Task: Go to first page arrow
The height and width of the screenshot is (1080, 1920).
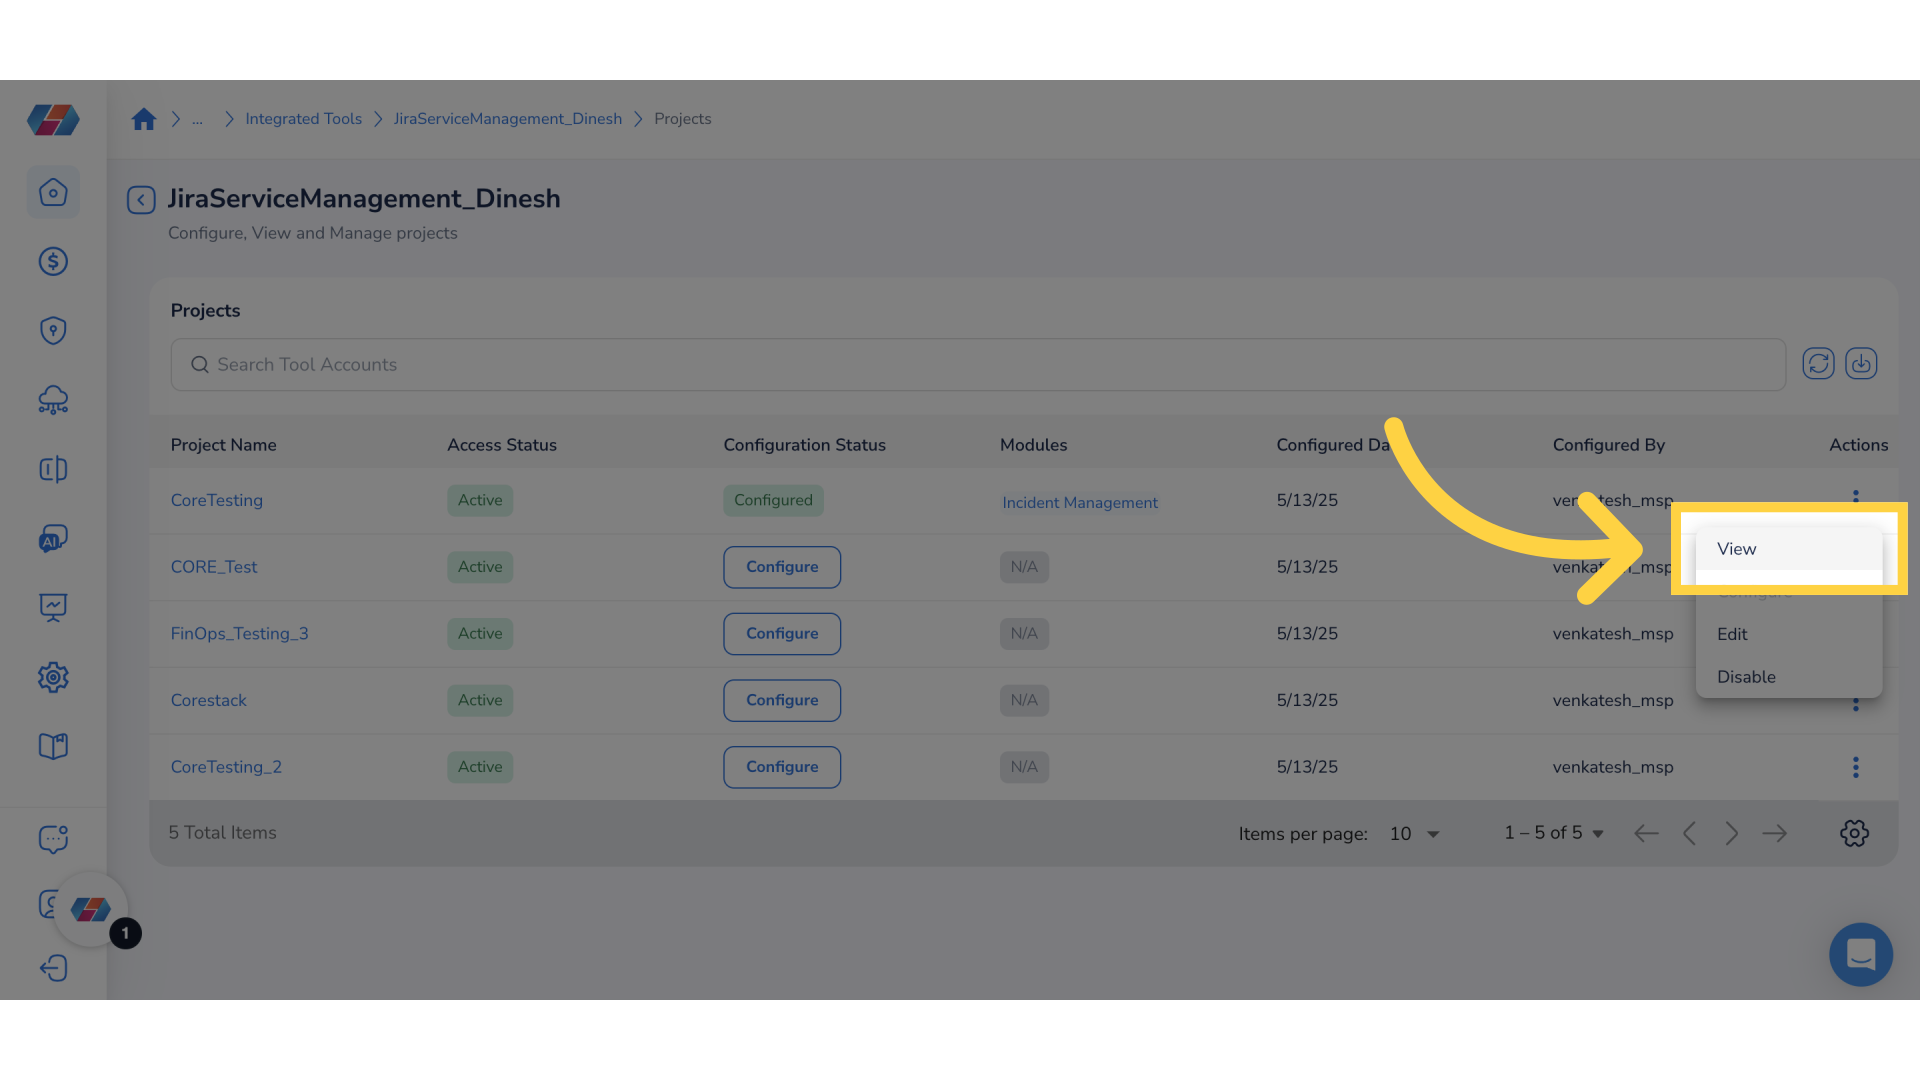Action: point(1646,833)
